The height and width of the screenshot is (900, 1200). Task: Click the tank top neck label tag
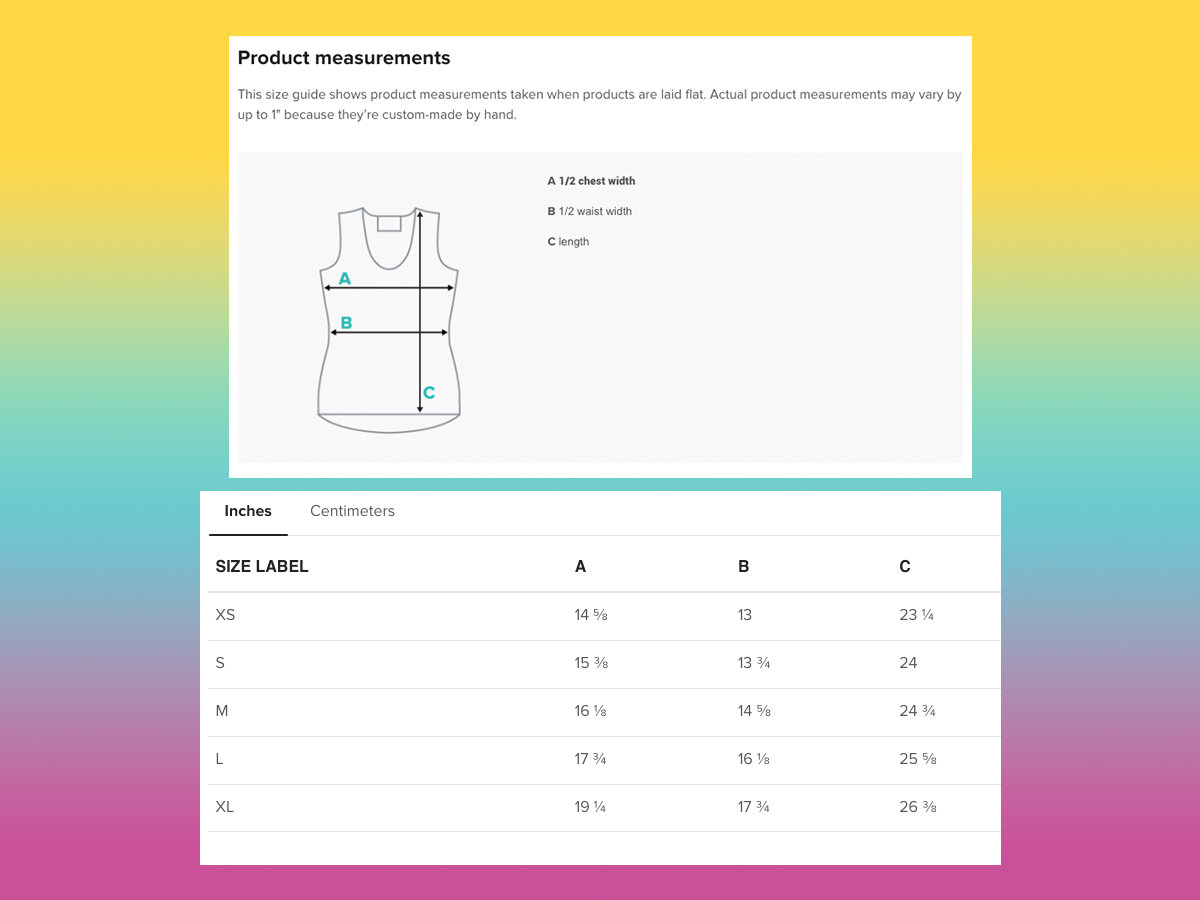(389, 223)
